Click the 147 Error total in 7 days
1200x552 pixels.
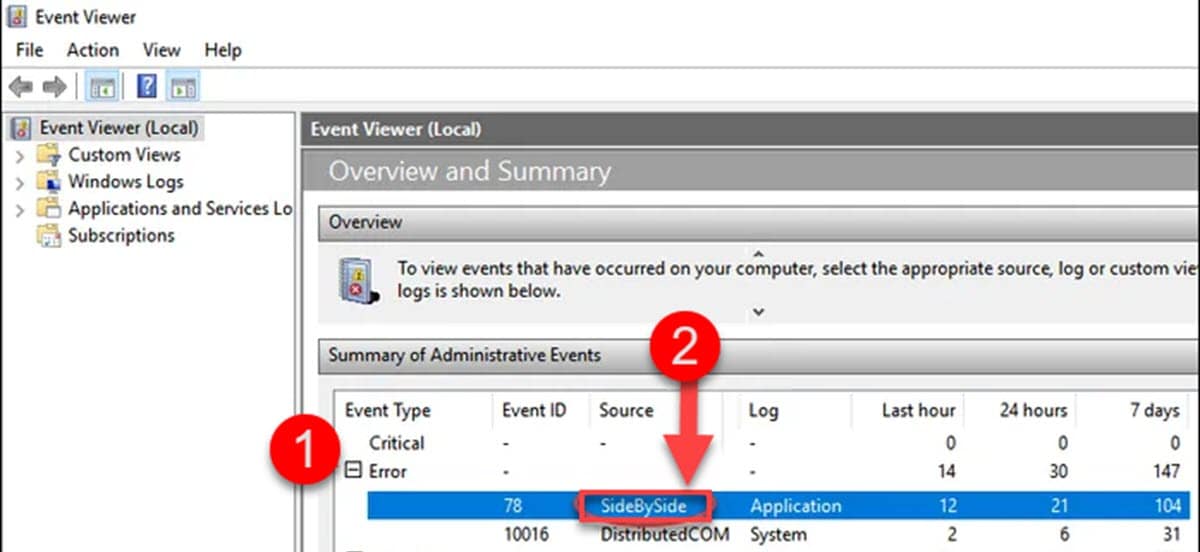tap(1165, 471)
